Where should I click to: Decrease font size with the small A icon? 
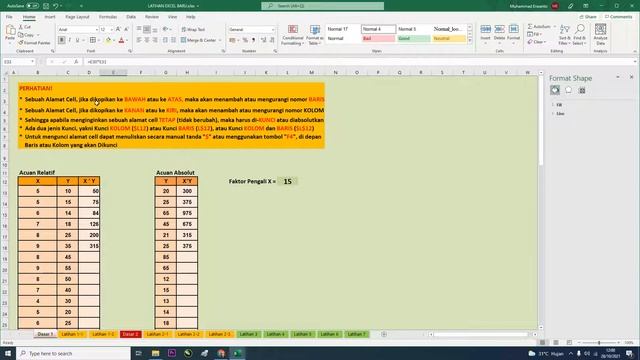tap(126, 29)
